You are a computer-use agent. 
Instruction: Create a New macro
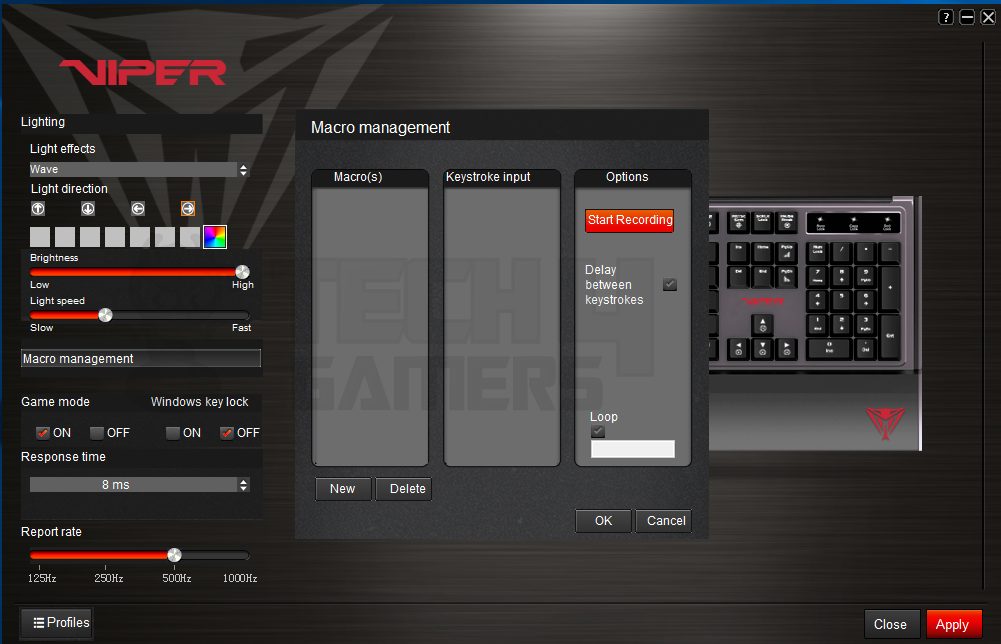click(x=343, y=489)
